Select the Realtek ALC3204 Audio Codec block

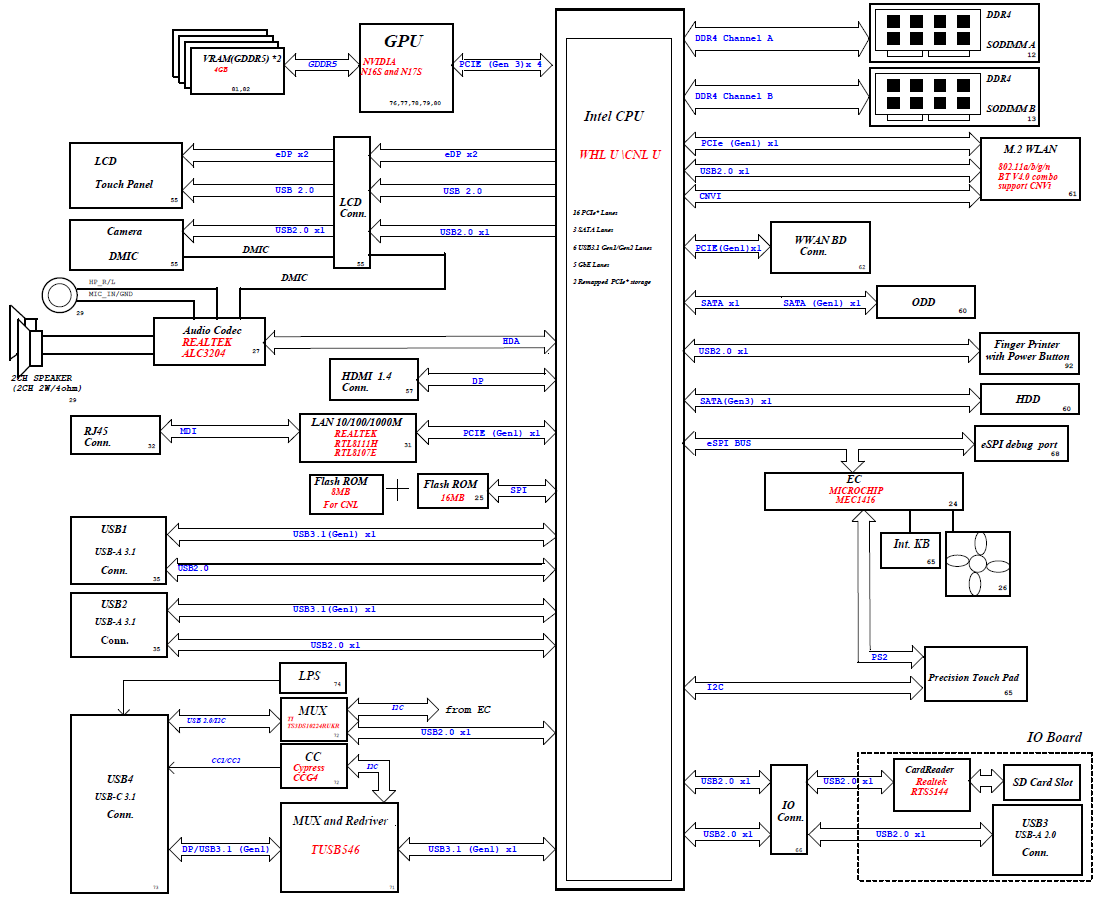(209, 341)
